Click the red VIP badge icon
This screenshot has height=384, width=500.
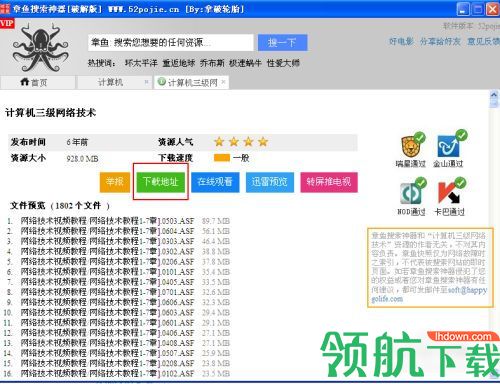(x=7, y=24)
